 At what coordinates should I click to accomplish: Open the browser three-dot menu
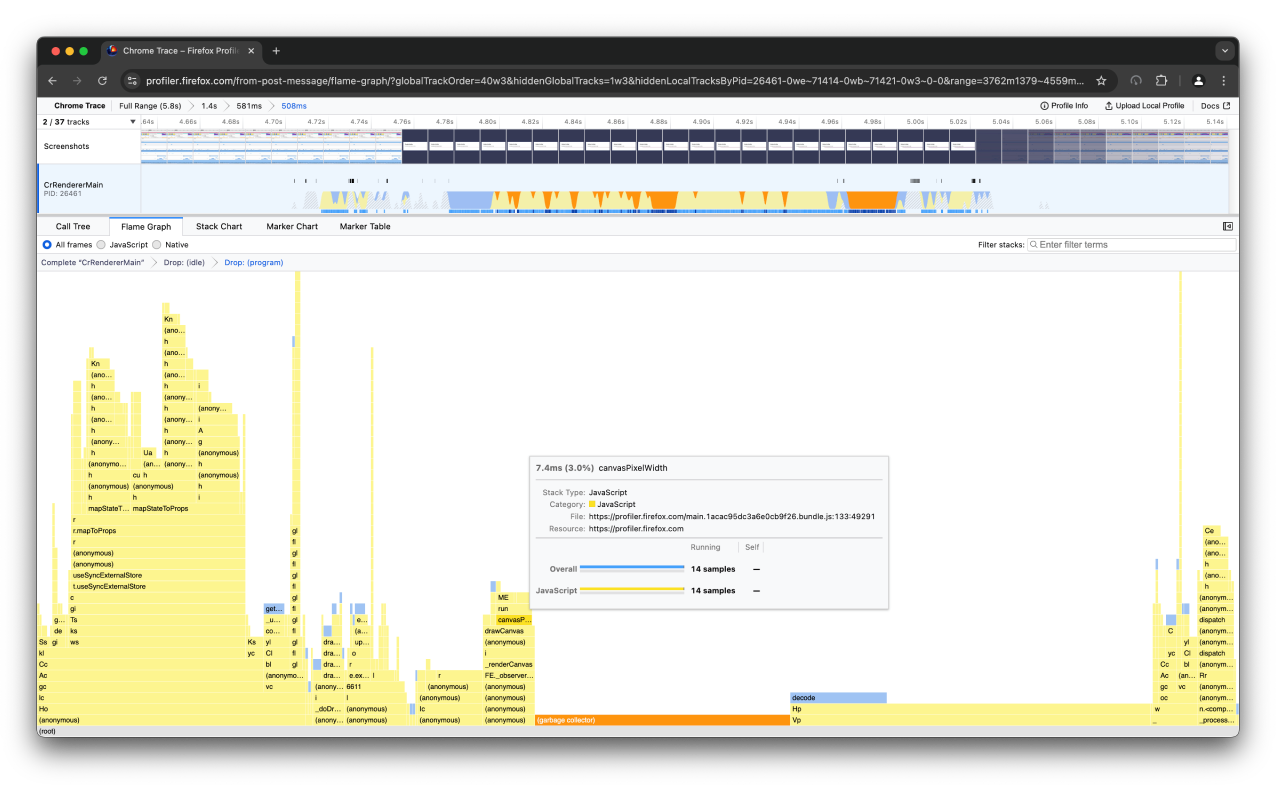point(1224,81)
